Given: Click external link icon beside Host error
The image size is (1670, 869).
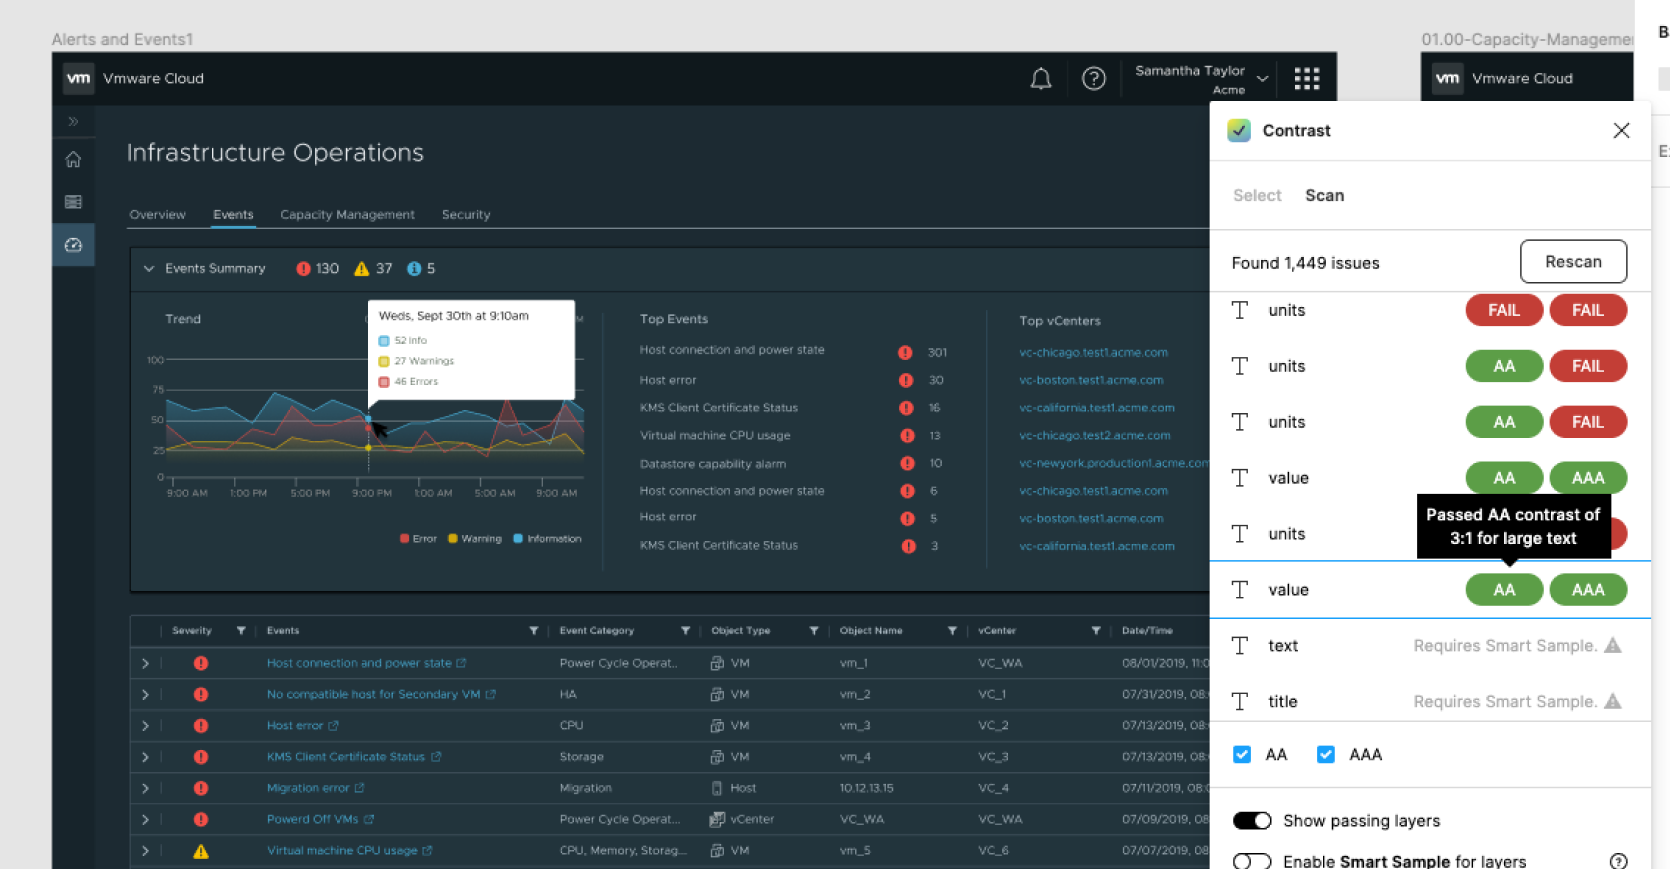Looking at the screenshot, I should 334,726.
